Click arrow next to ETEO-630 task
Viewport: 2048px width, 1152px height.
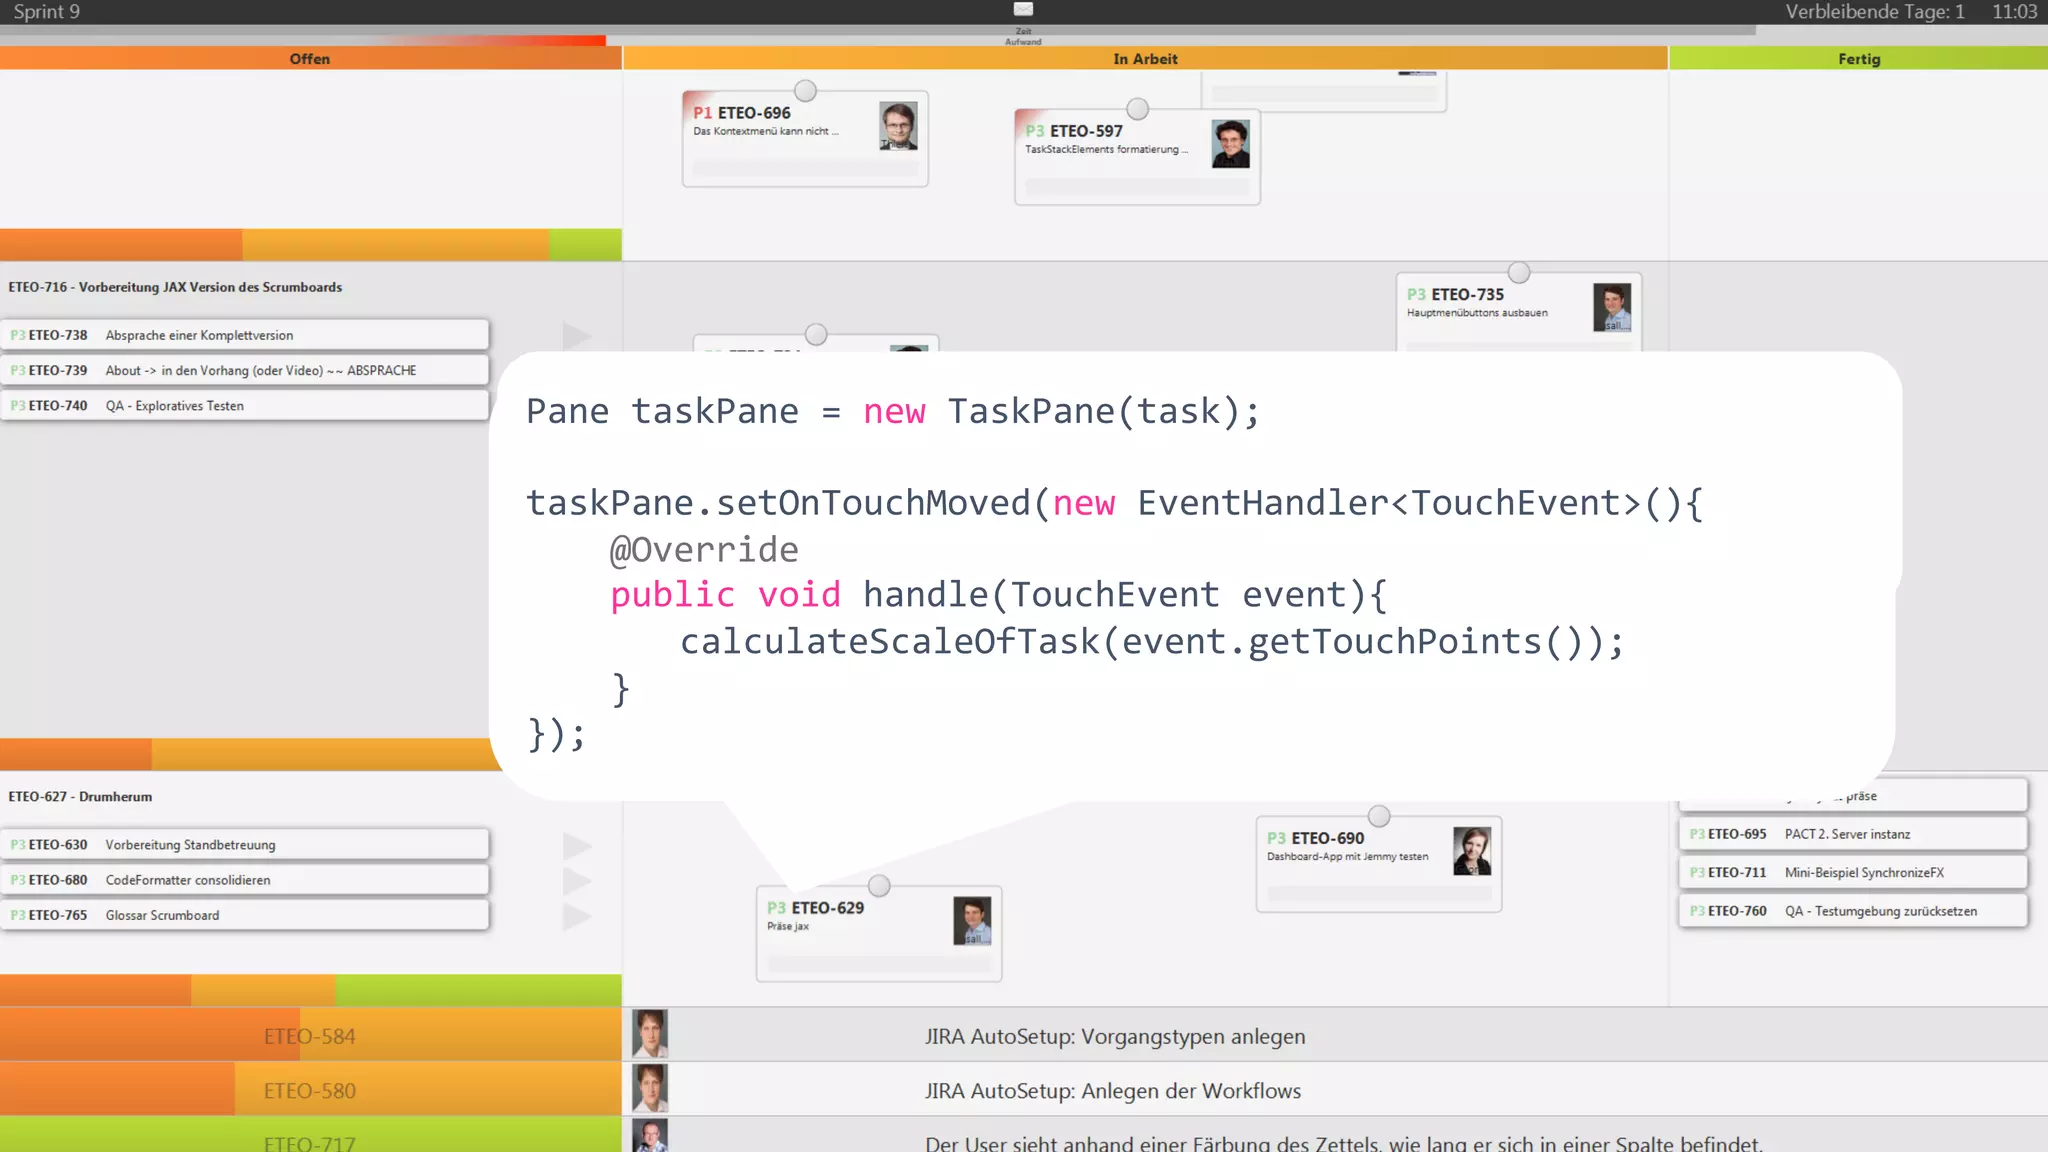[x=577, y=846]
